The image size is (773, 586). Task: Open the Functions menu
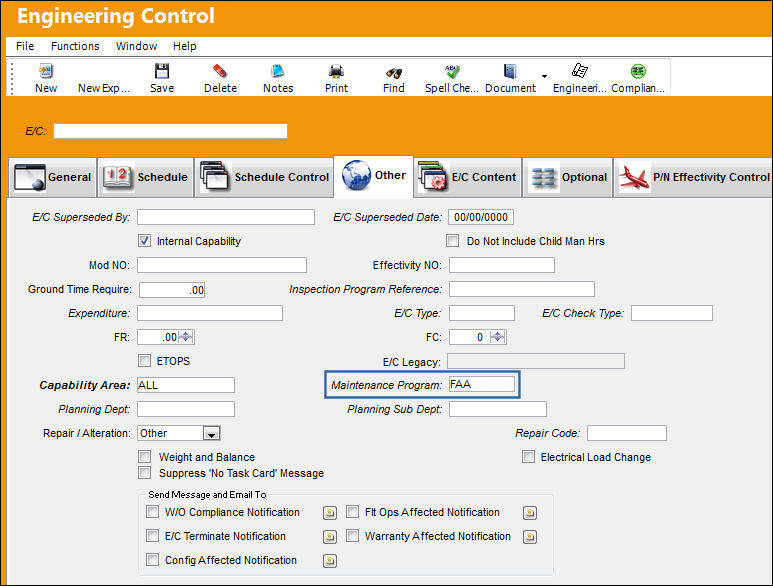(x=75, y=46)
